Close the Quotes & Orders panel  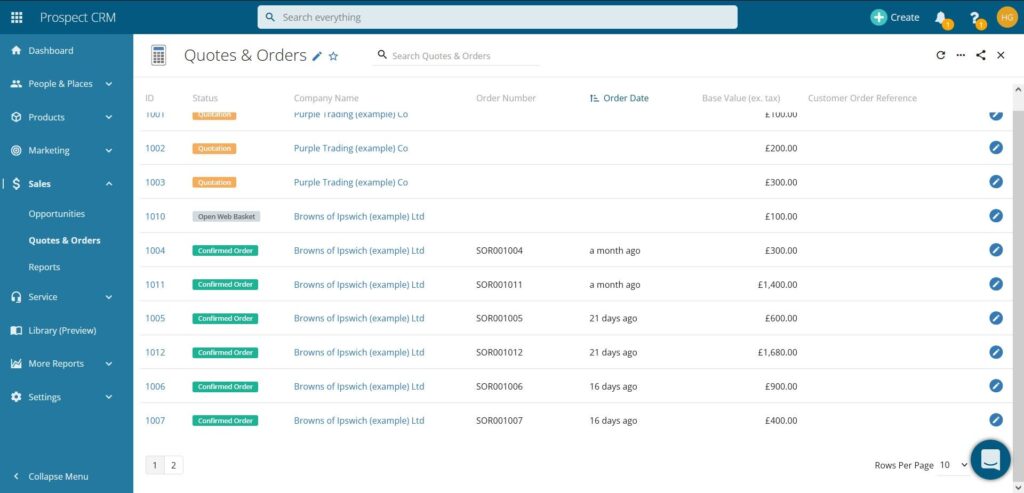[1000, 56]
